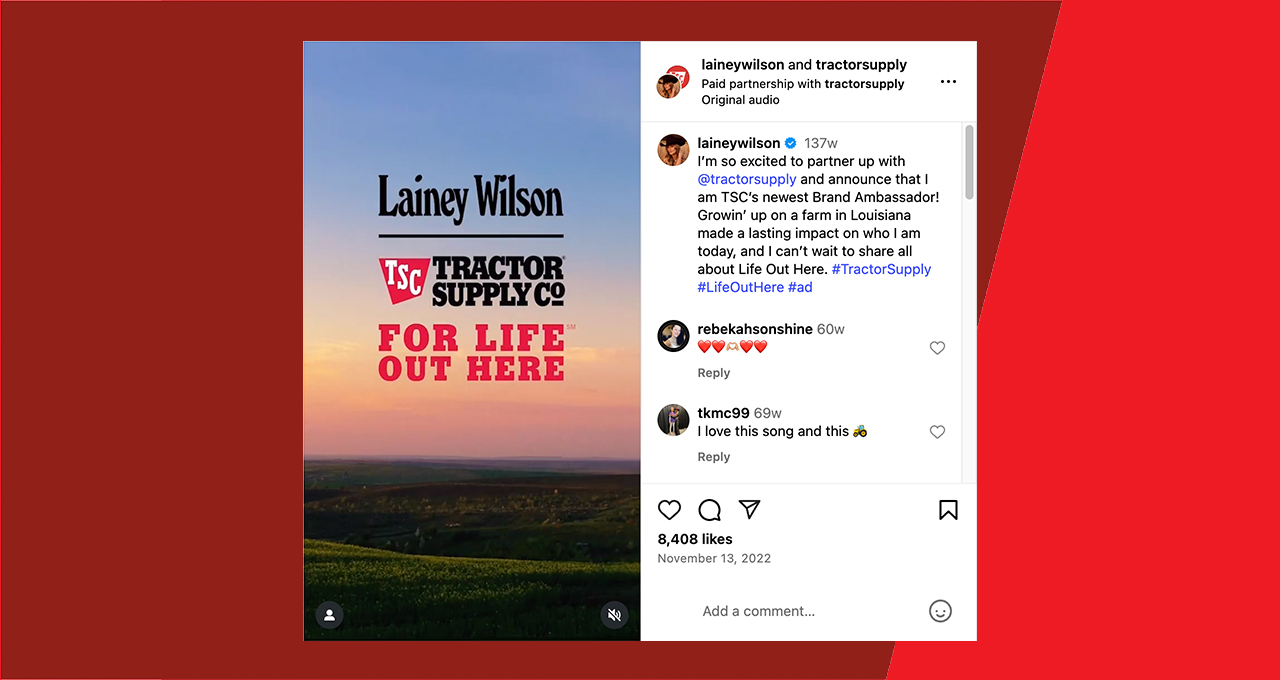Screen dimensions: 1280x680
Task: View the 8,408 likes list
Action: click(x=695, y=539)
